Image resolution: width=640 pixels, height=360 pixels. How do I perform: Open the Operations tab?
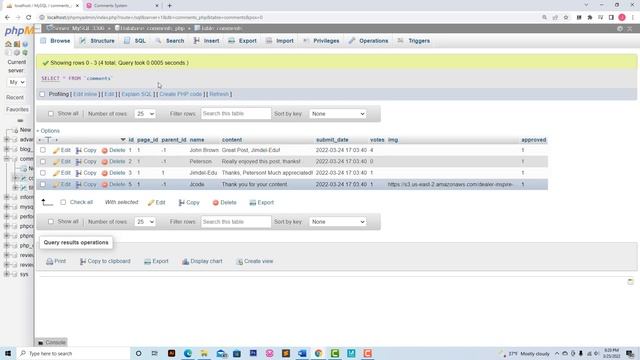click(369, 41)
